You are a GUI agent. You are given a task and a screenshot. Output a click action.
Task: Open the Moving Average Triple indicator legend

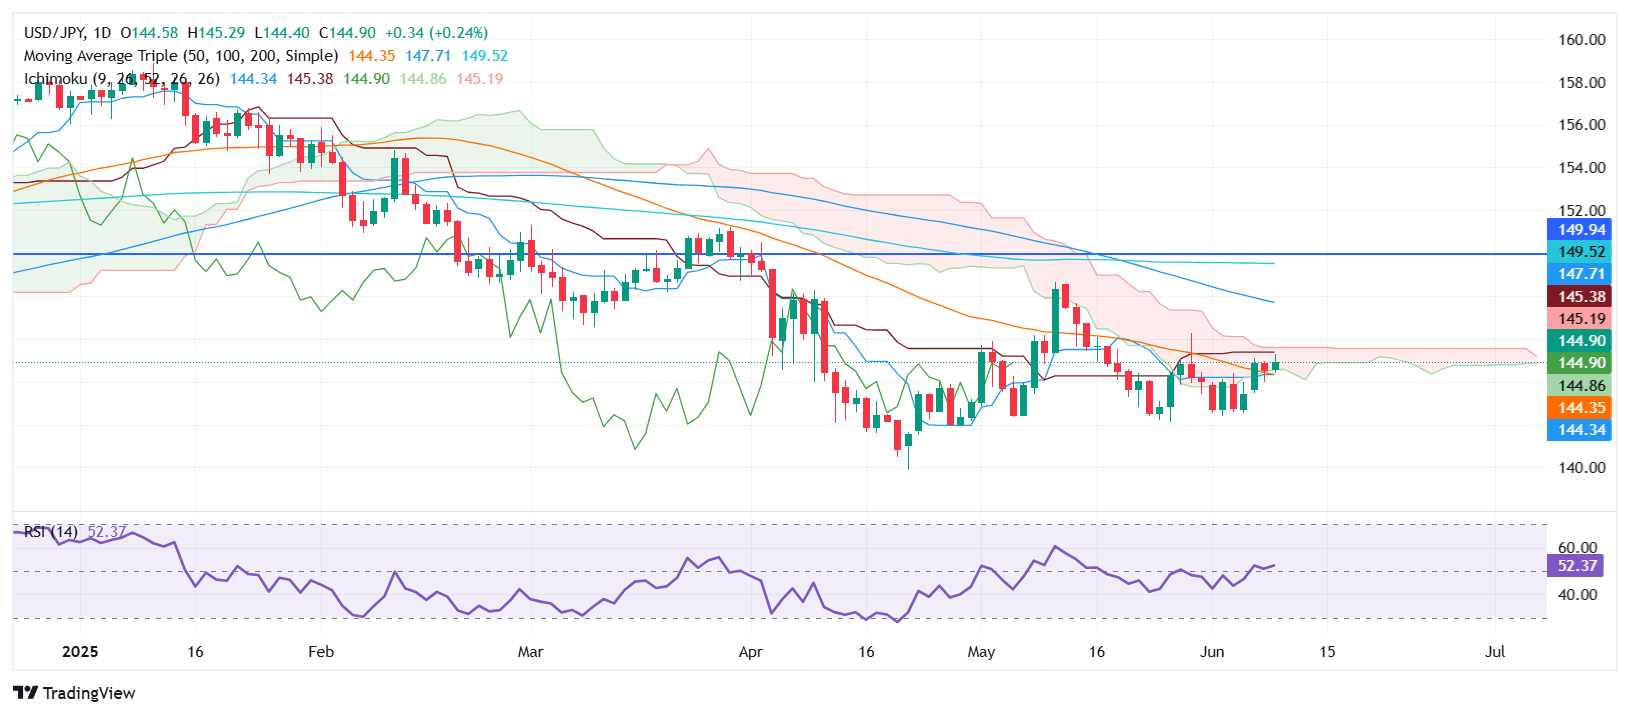click(180, 56)
